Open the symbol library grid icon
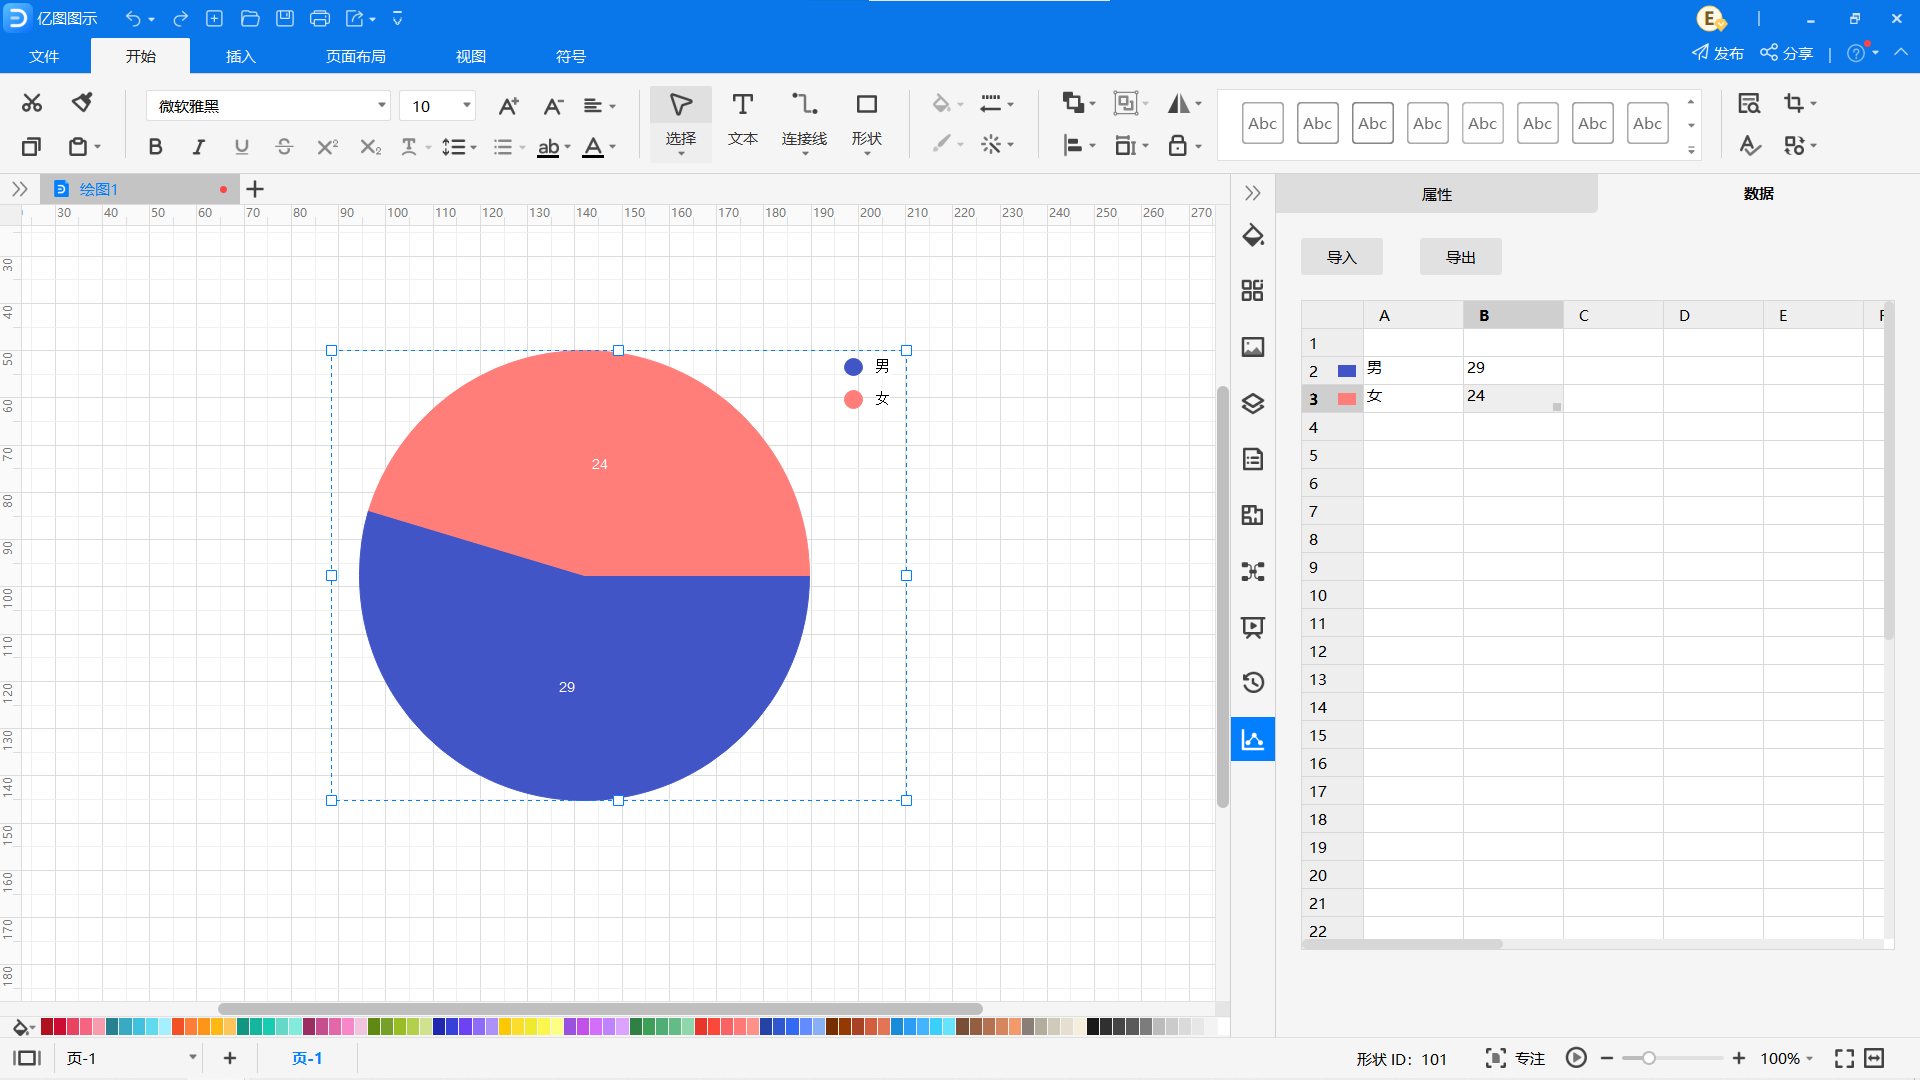 (1253, 291)
